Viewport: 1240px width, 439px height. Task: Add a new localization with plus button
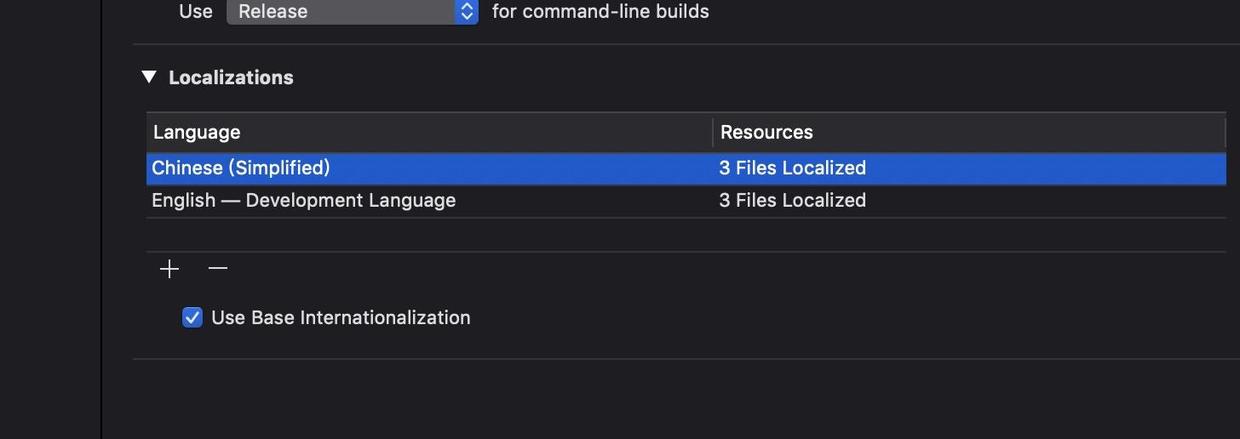pyautogui.click(x=170, y=269)
